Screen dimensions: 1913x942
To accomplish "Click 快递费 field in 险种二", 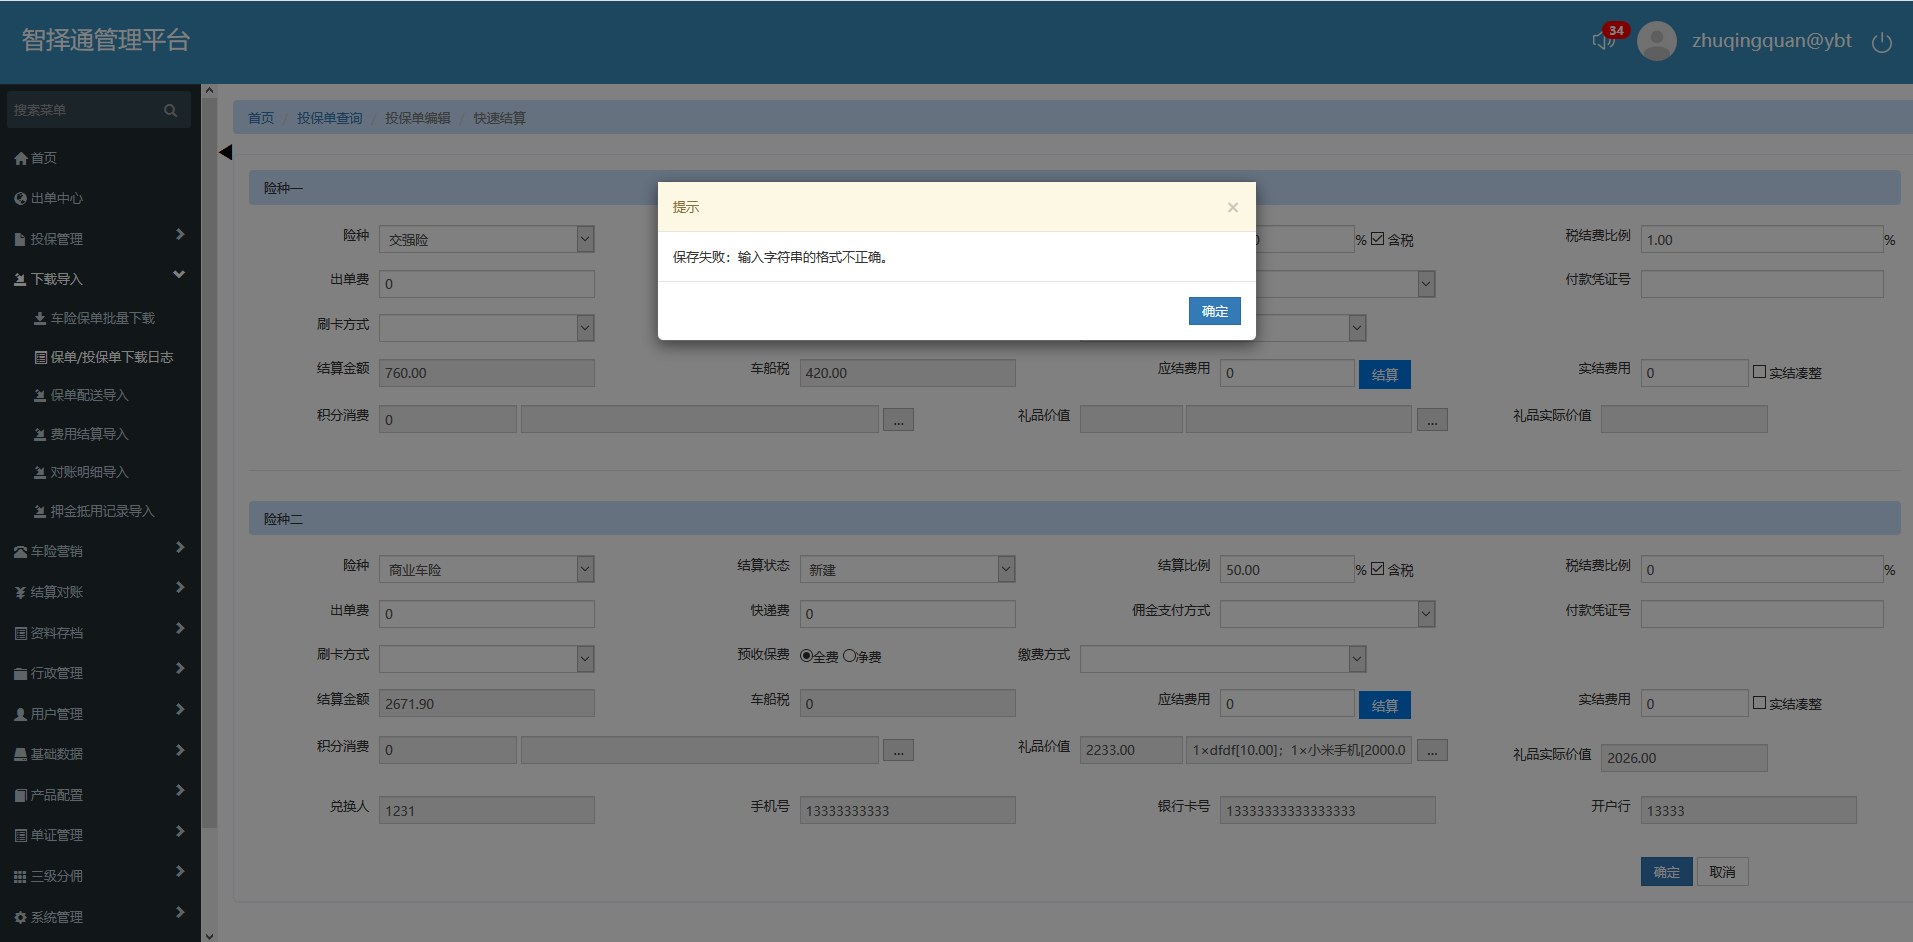I will coord(908,614).
